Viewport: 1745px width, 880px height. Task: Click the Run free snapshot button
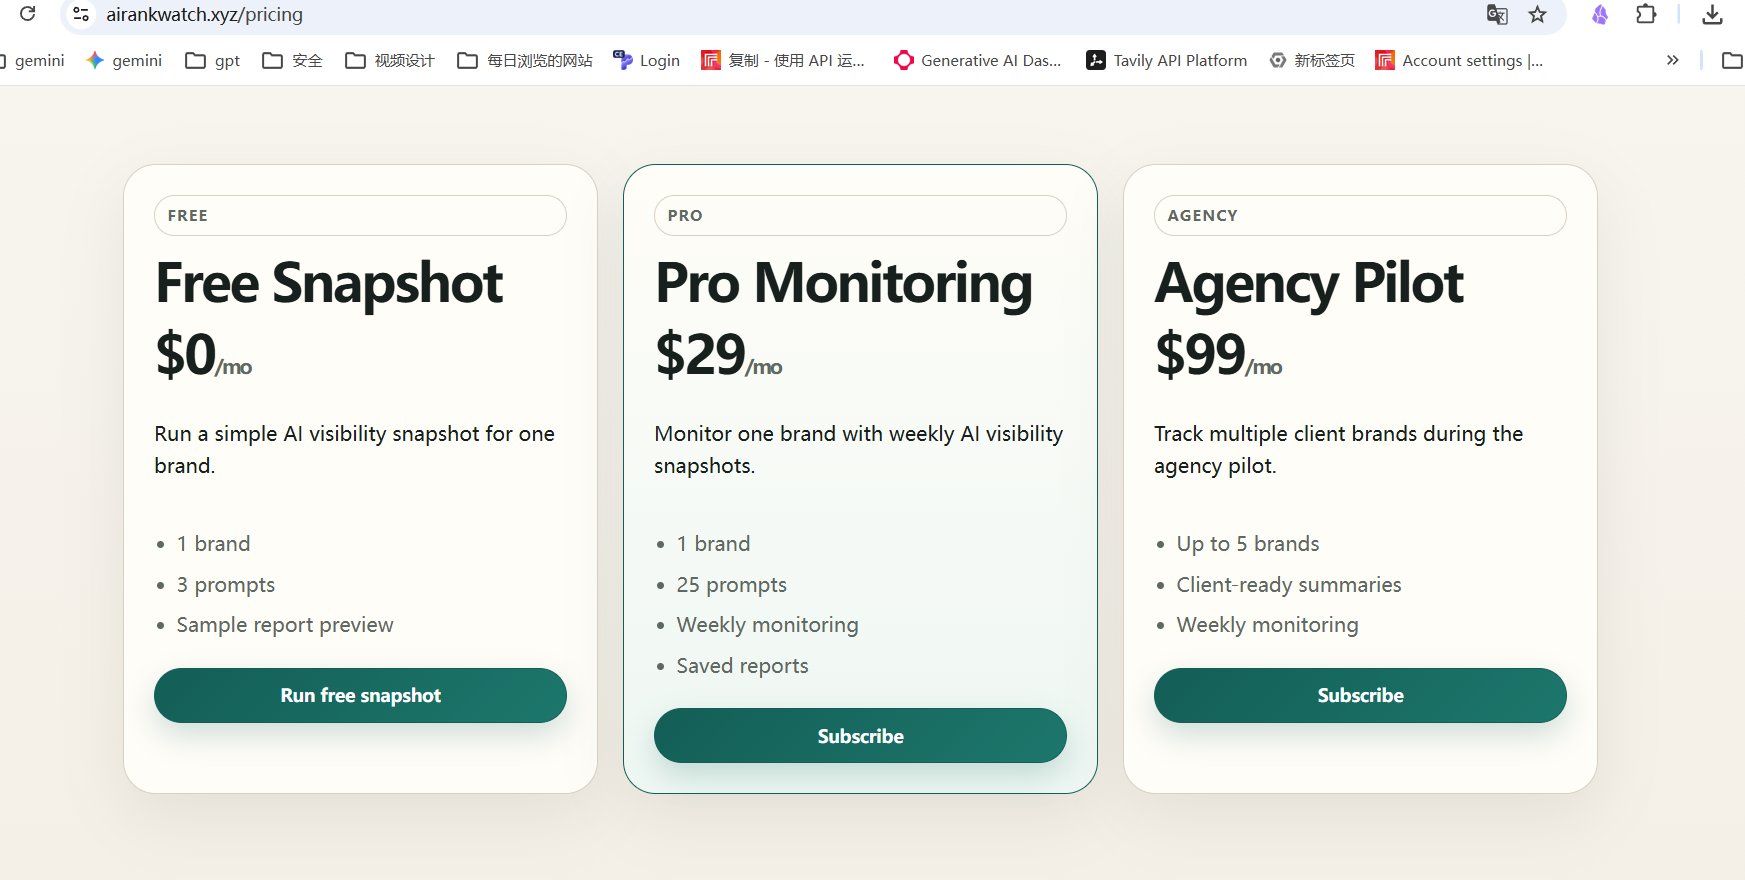click(360, 695)
